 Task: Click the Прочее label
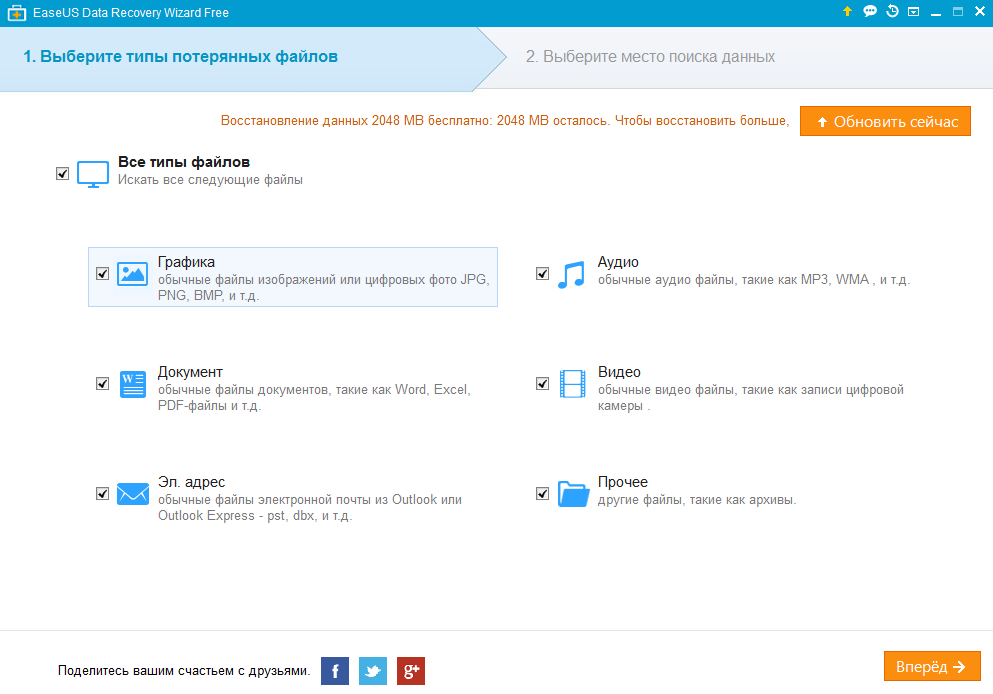623,483
